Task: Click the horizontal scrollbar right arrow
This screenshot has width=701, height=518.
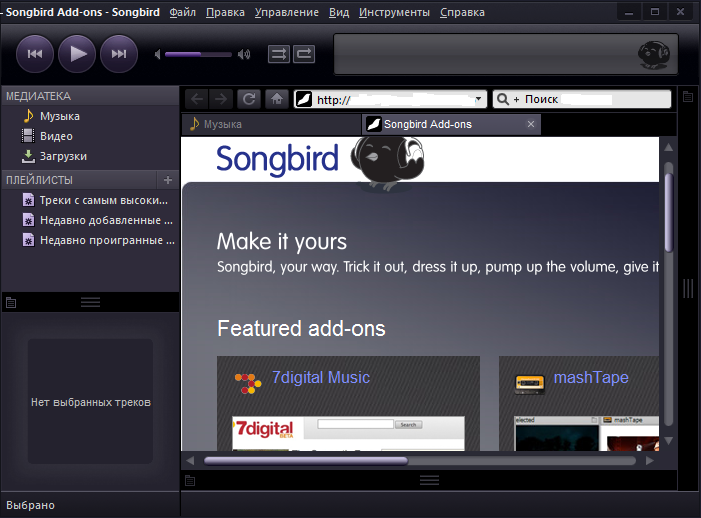Action: point(650,460)
